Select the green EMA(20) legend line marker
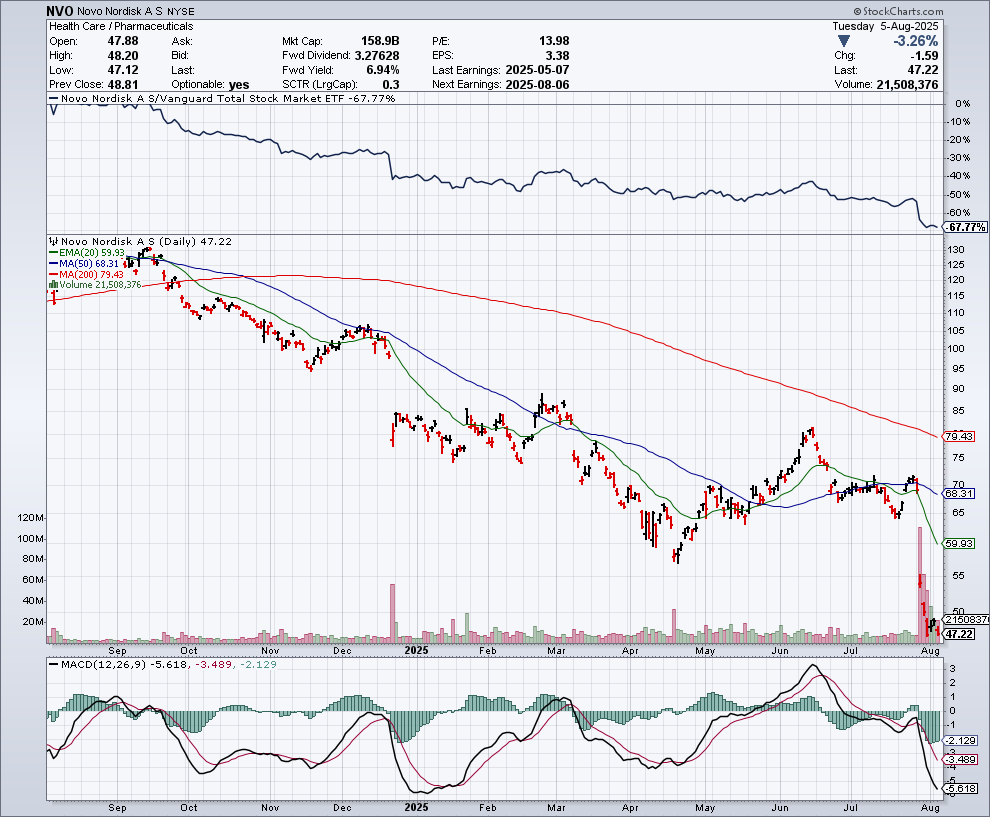This screenshot has height=817, width=990. [x=54, y=253]
